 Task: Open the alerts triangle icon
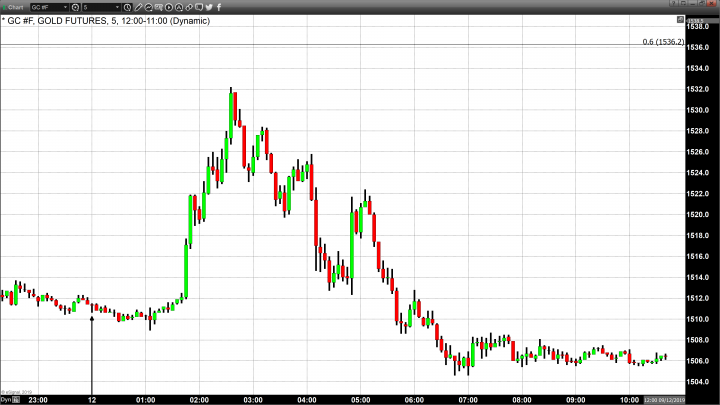179,7
